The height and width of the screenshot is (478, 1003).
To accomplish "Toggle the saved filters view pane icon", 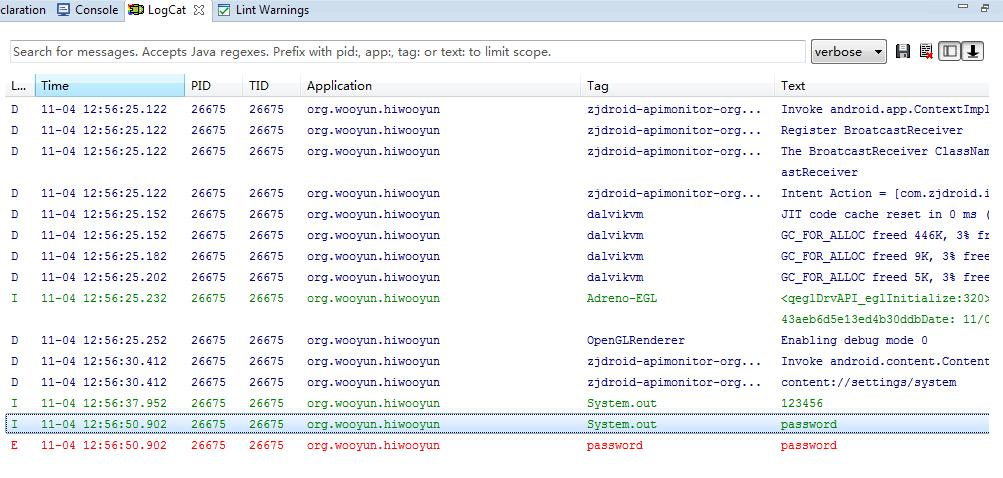I will (949, 52).
